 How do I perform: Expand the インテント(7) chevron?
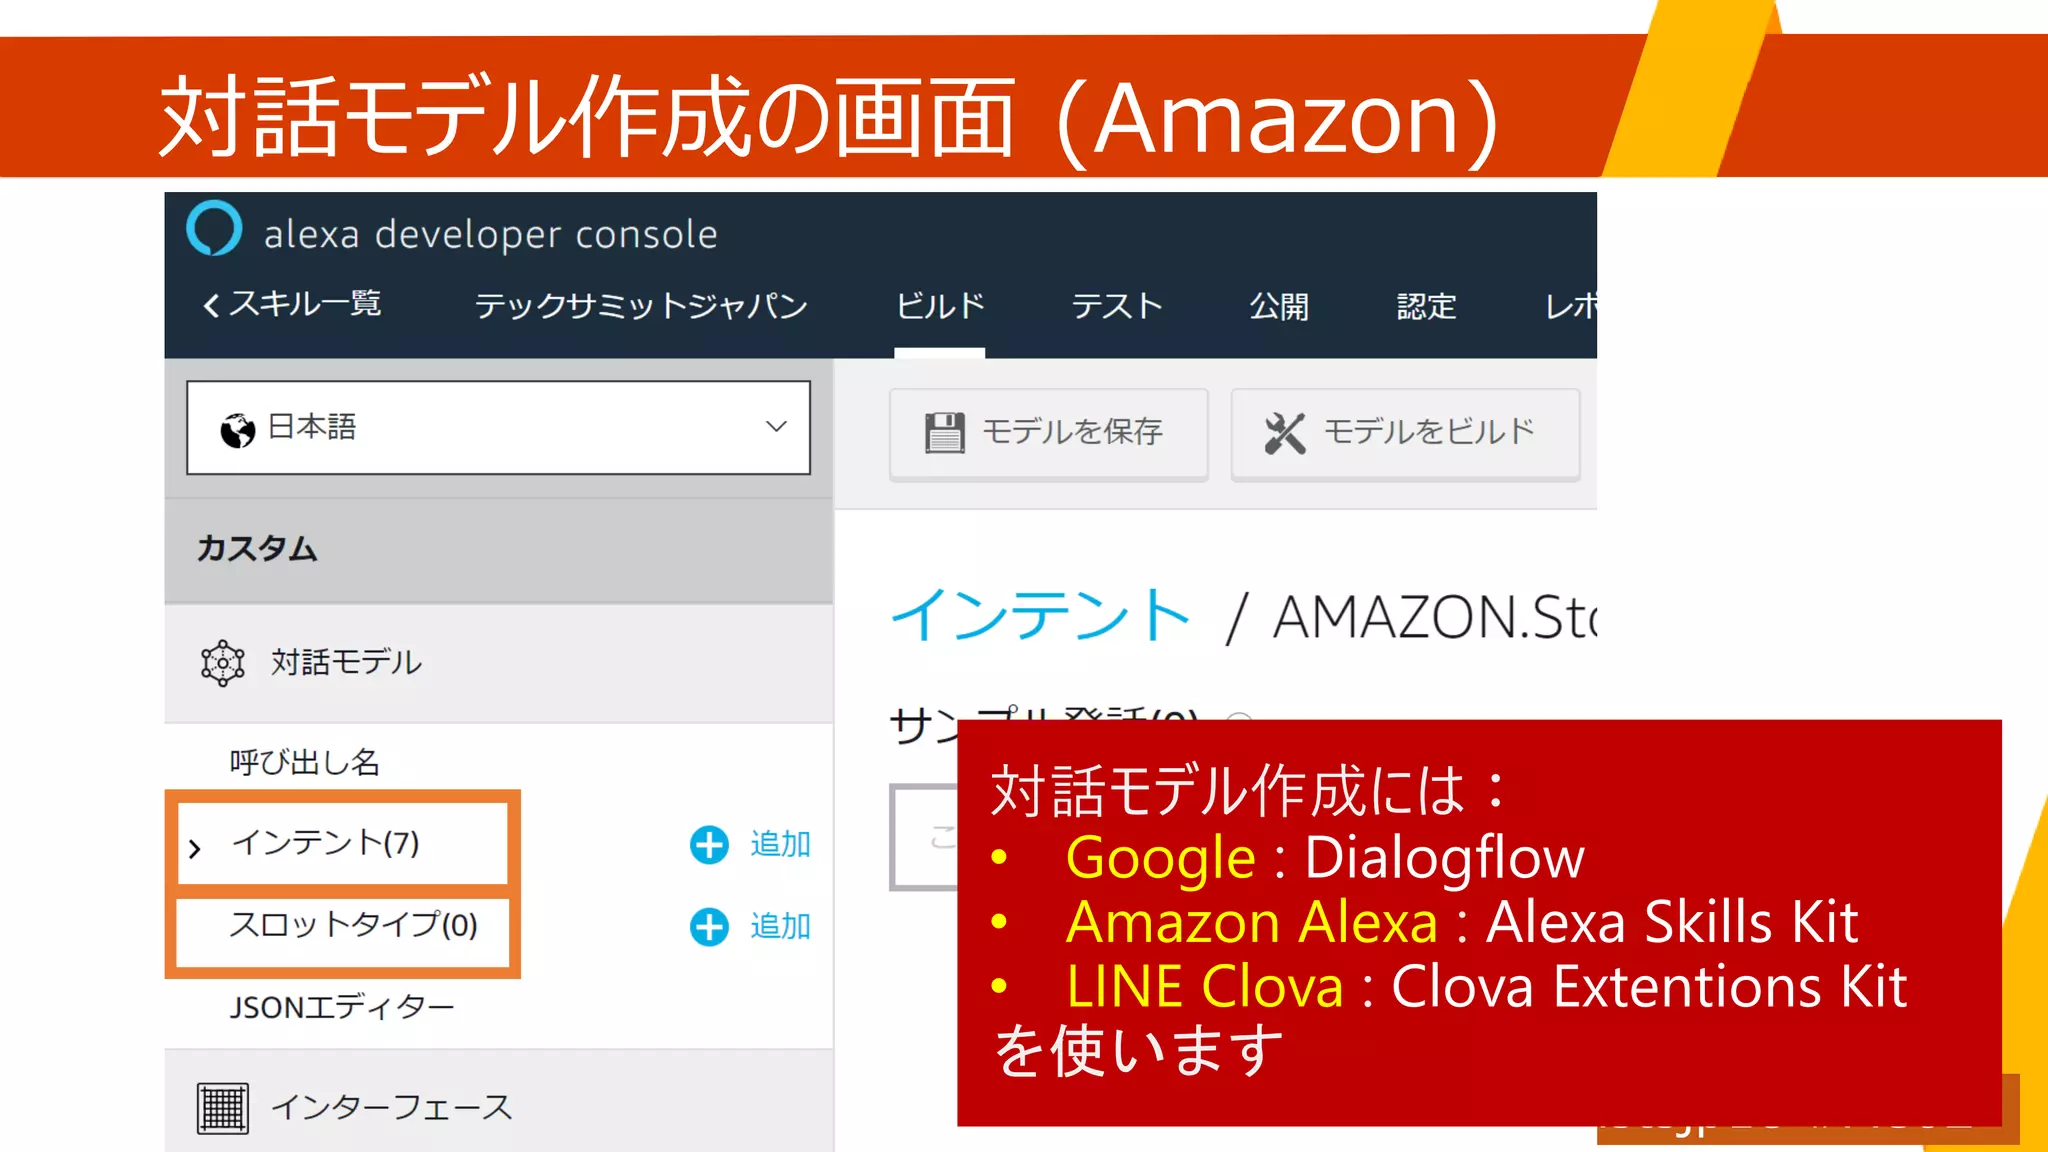pyautogui.click(x=195, y=849)
